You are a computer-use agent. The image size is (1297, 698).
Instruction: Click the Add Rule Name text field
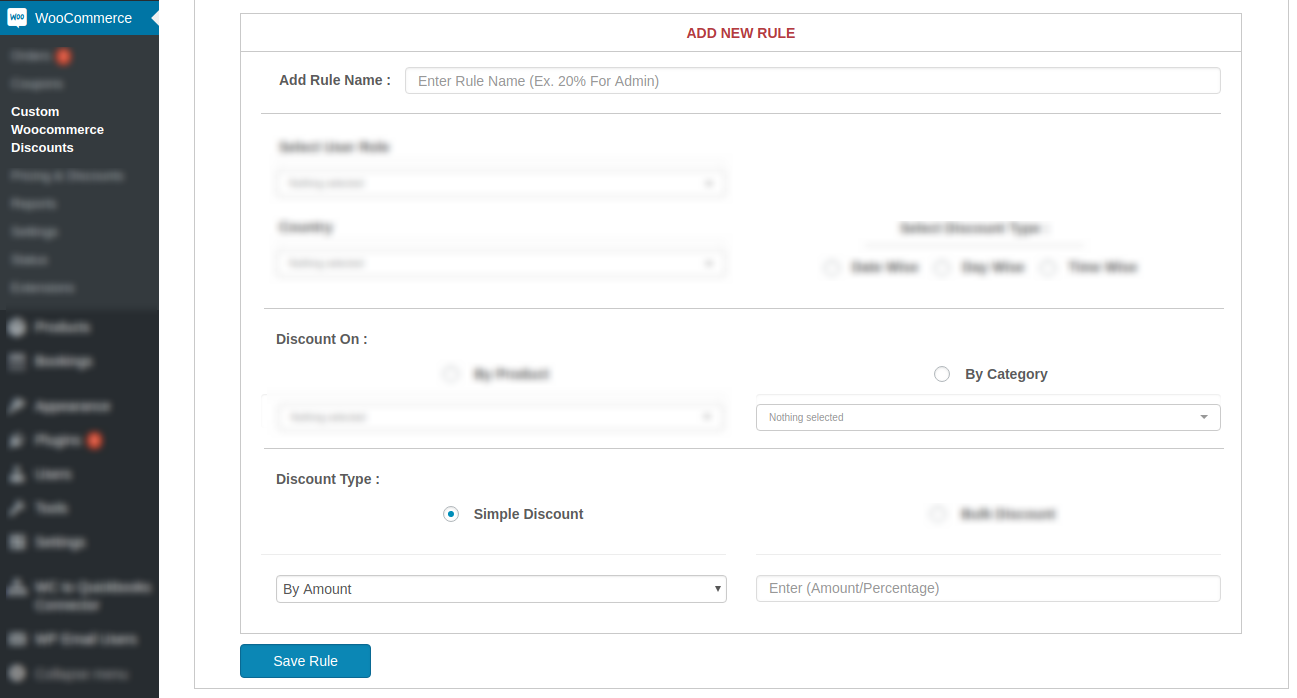[x=812, y=81]
